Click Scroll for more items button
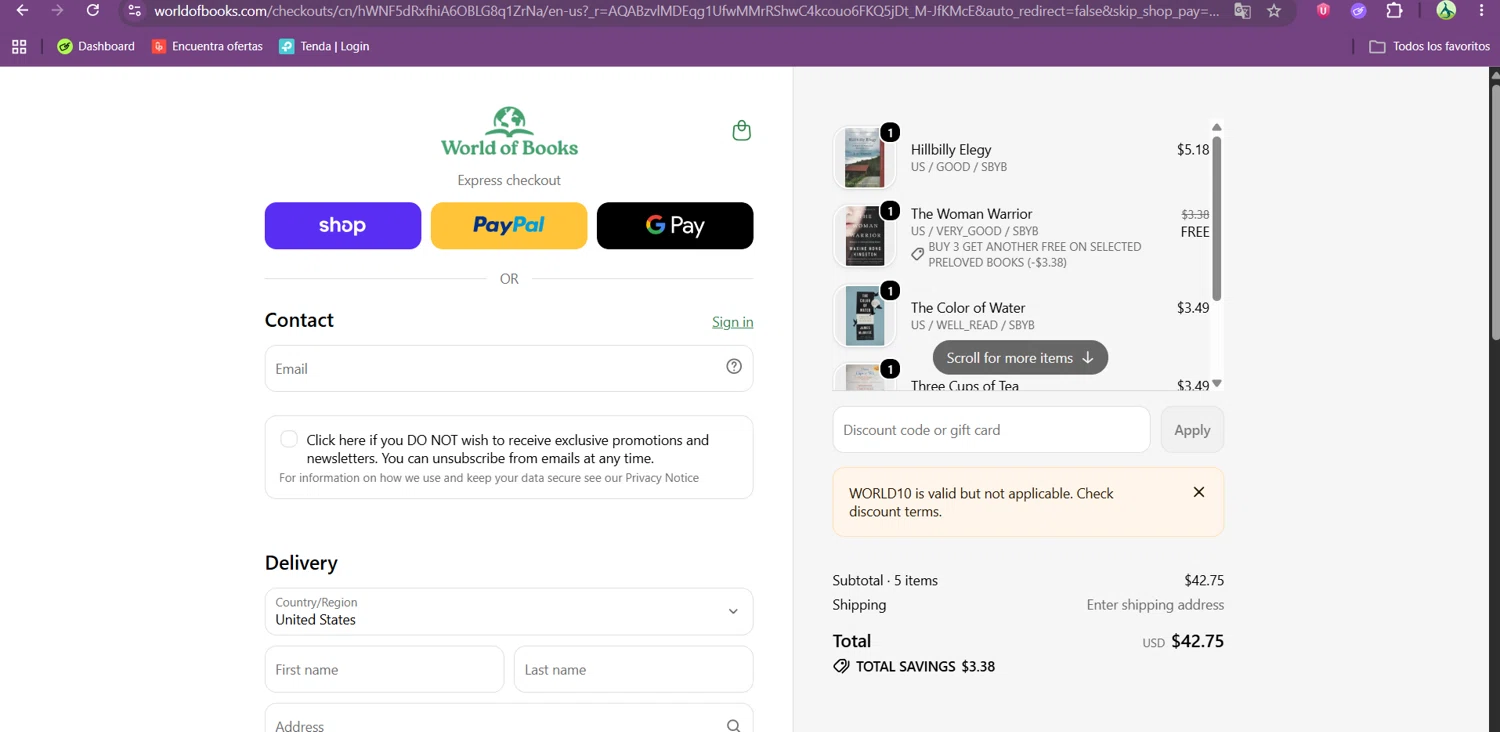 [x=1020, y=358]
